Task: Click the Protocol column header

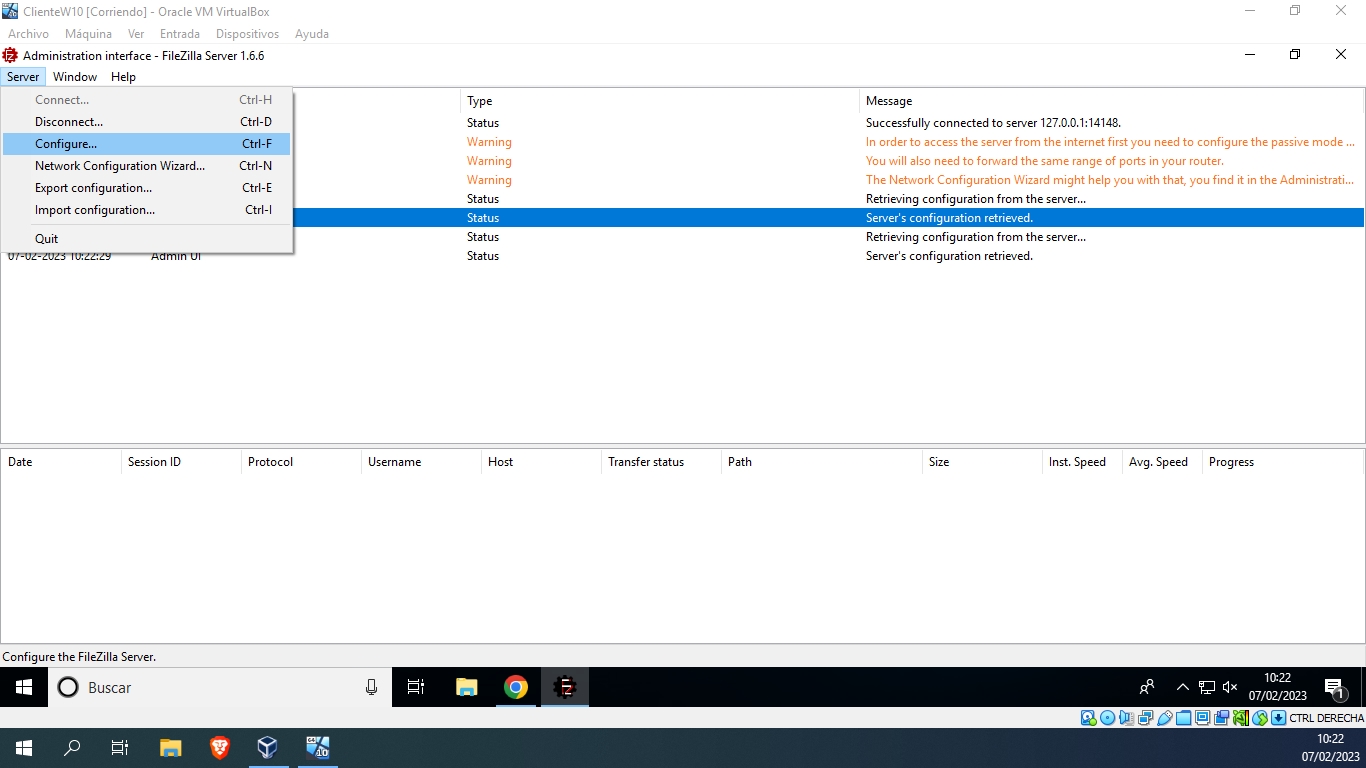Action: coord(300,462)
